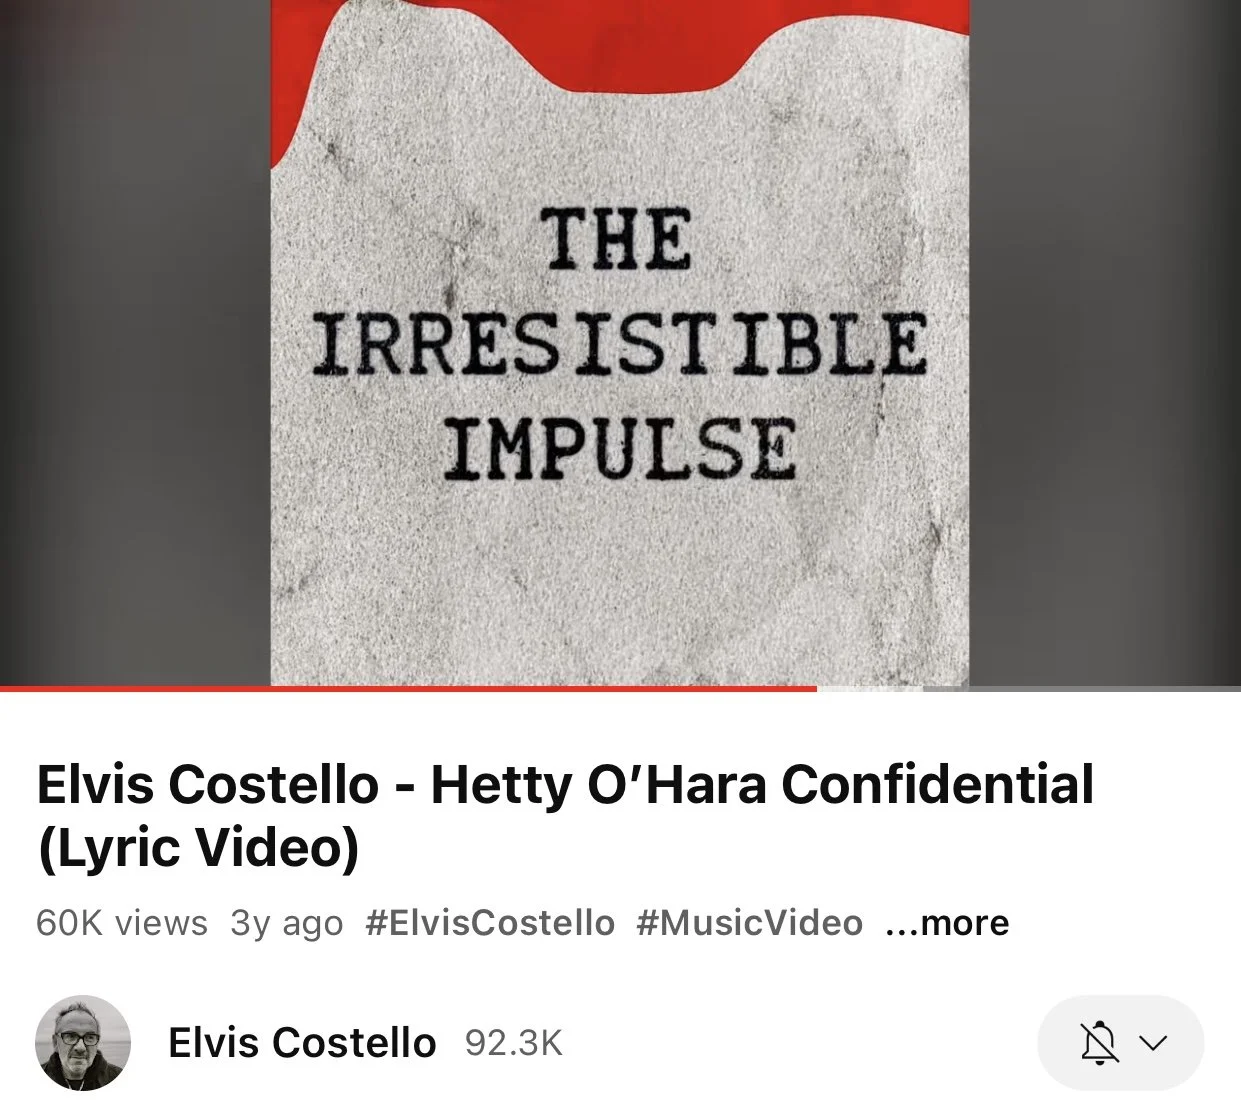1241x1107 pixels.
Task: Click the 92.3K subscriber count
Action: pos(514,1043)
